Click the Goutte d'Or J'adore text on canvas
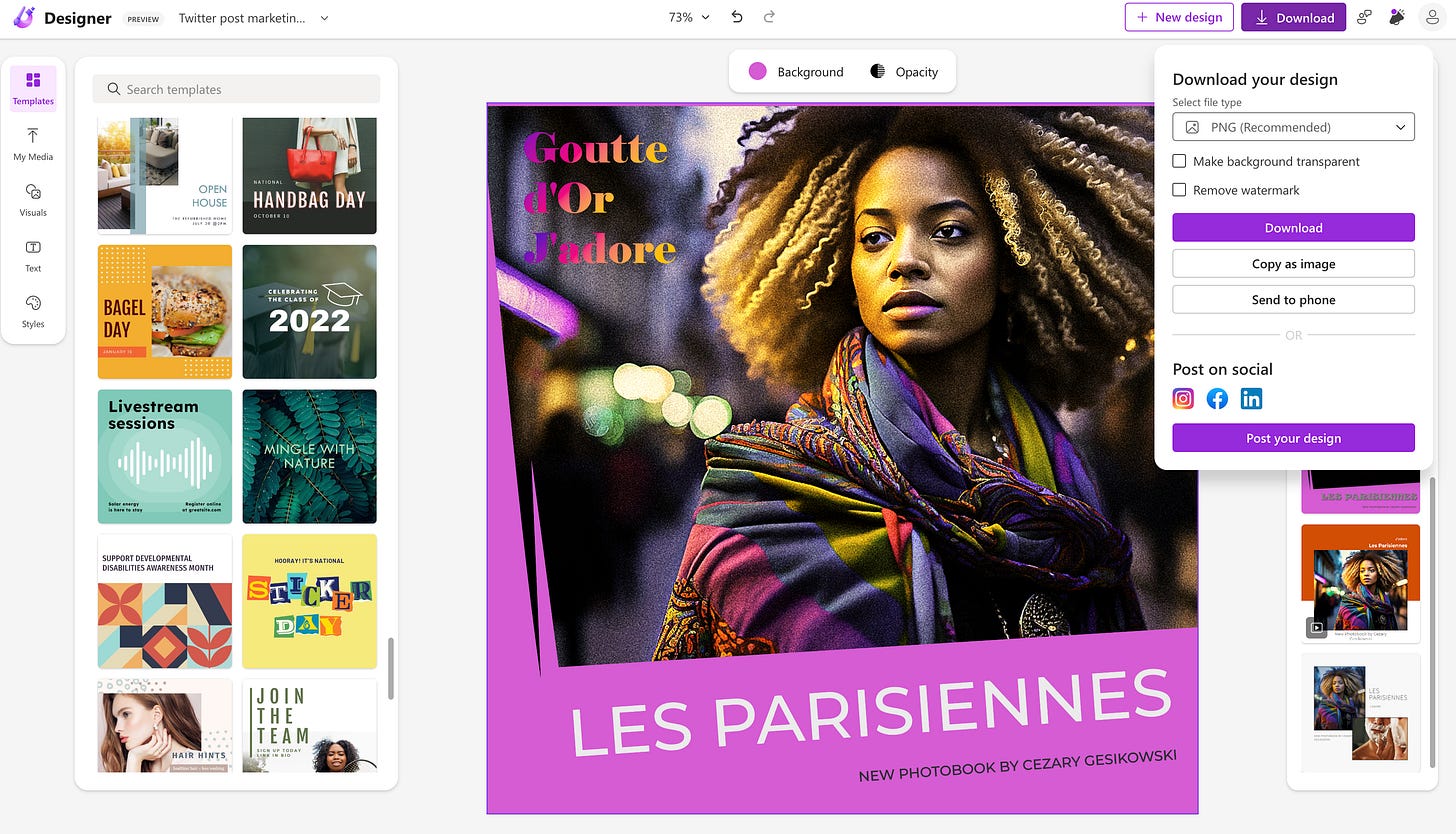 pyautogui.click(x=598, y=199)
